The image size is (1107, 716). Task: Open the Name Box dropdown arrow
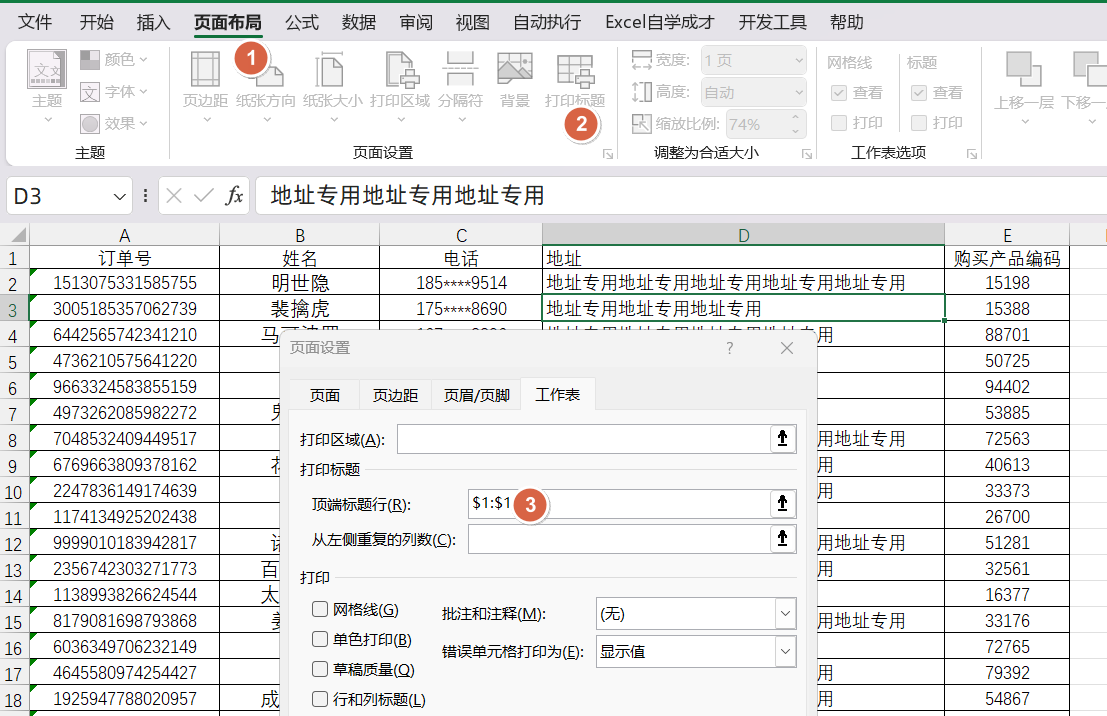point(119,196)
